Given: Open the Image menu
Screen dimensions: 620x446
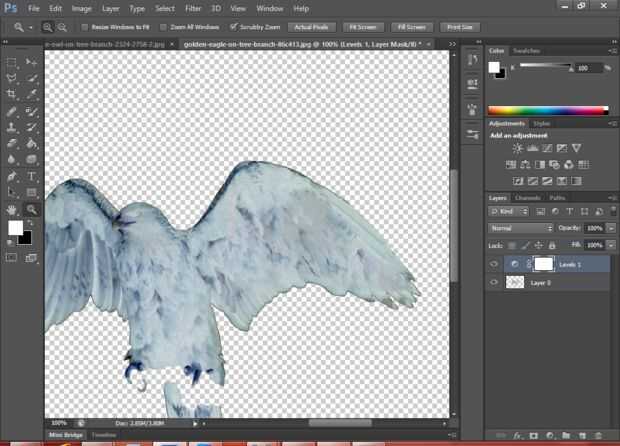Looking at the screenshot, I should click(x=81, y=8).
